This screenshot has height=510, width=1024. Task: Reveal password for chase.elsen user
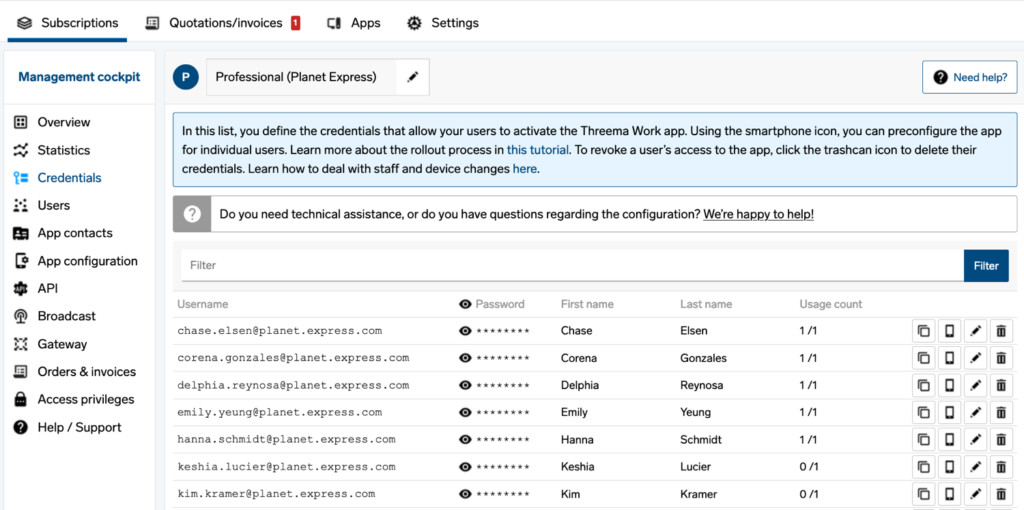click(x=465, y=331)
